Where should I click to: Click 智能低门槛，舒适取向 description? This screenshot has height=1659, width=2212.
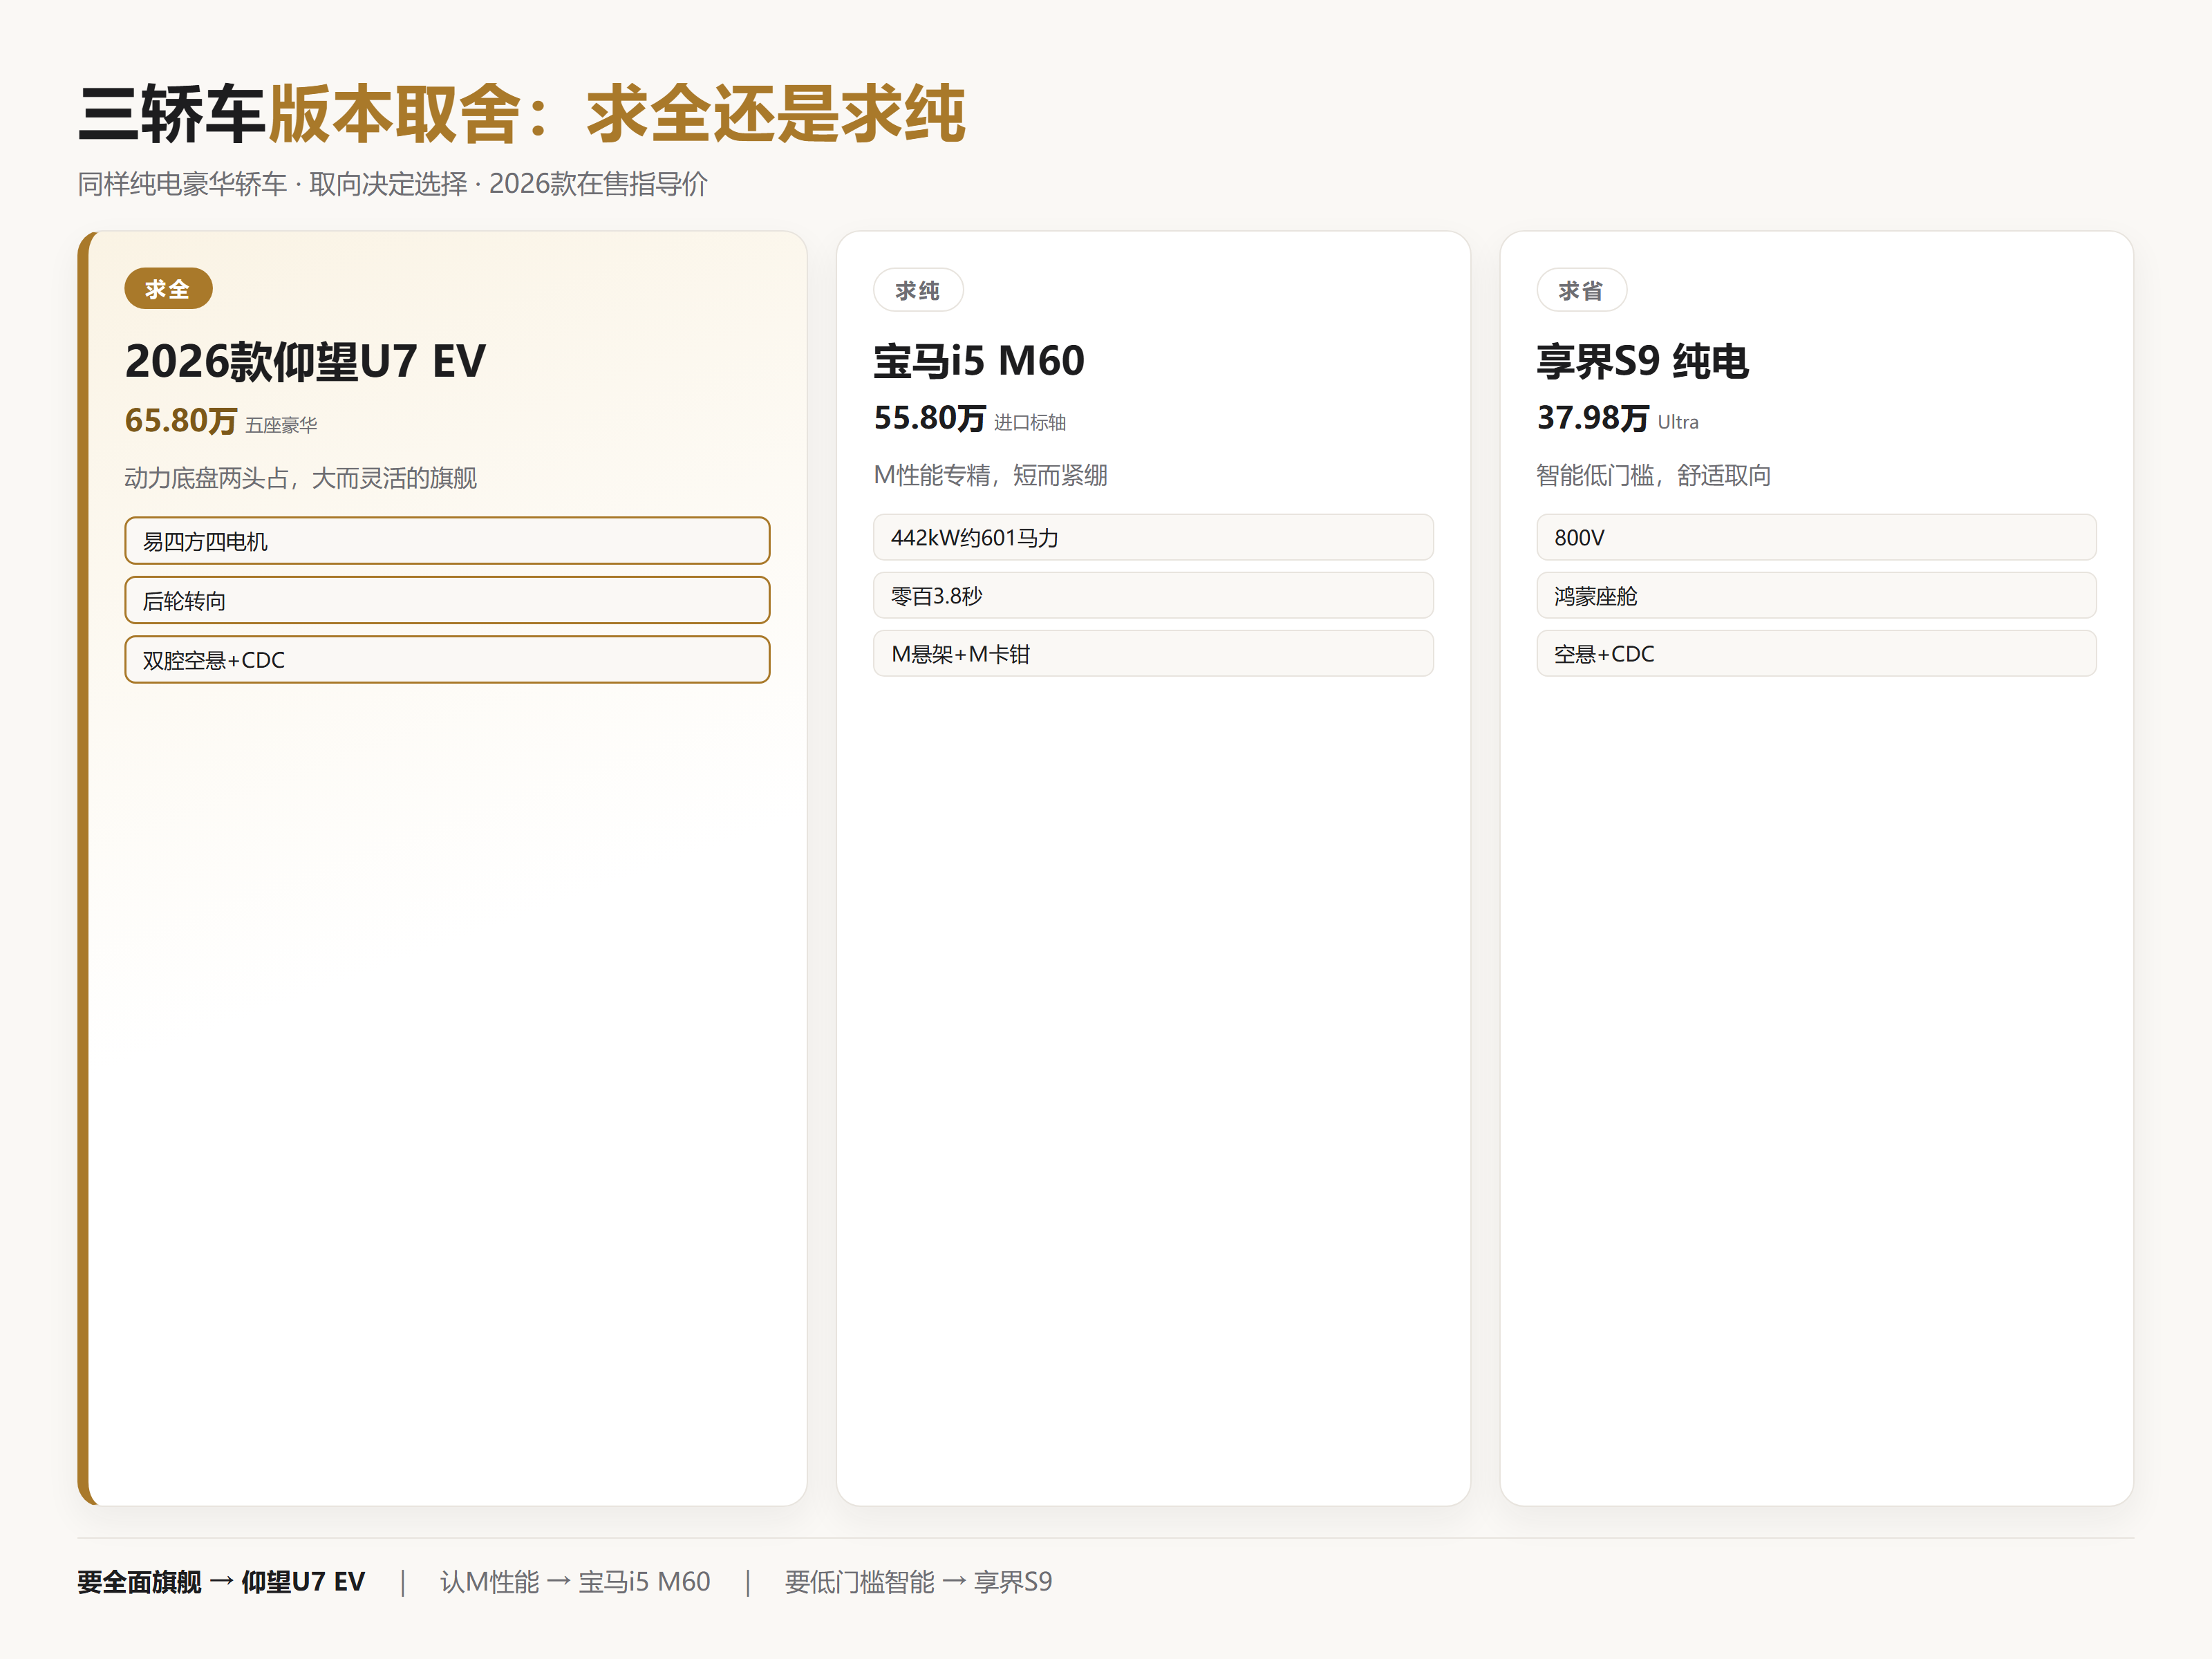coord(1653,475)
